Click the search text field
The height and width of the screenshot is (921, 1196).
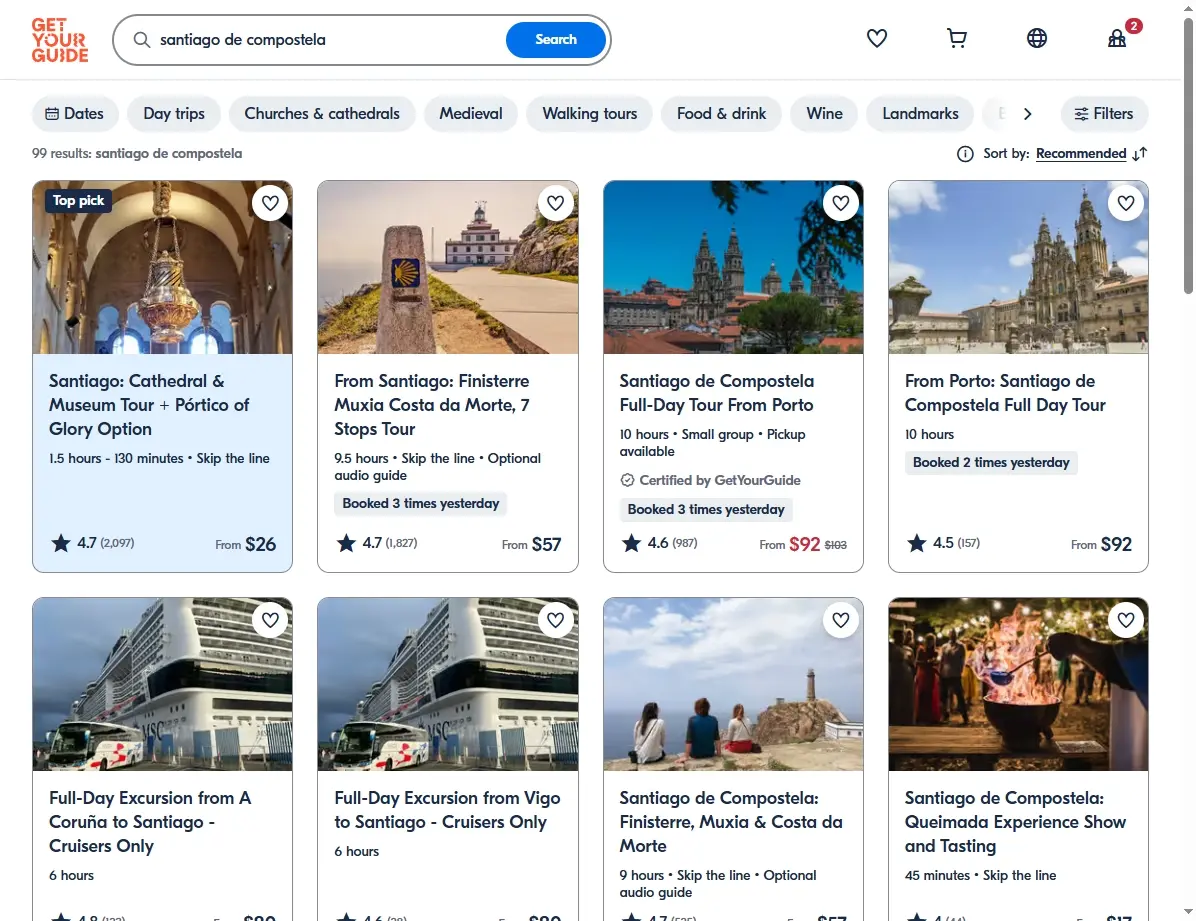coord(328,40)
